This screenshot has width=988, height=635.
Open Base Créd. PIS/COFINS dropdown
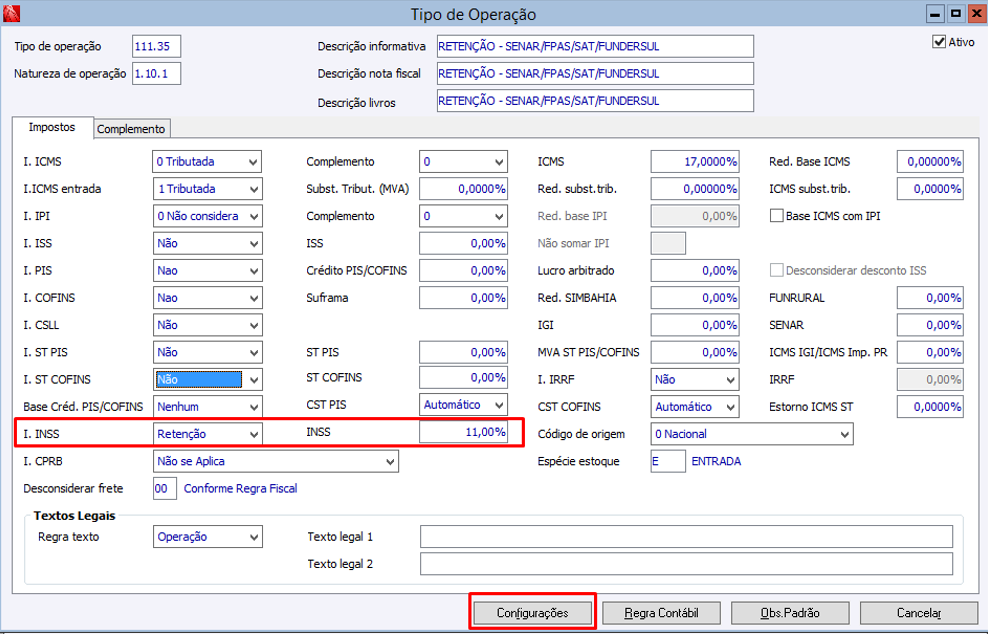(207, 407)
